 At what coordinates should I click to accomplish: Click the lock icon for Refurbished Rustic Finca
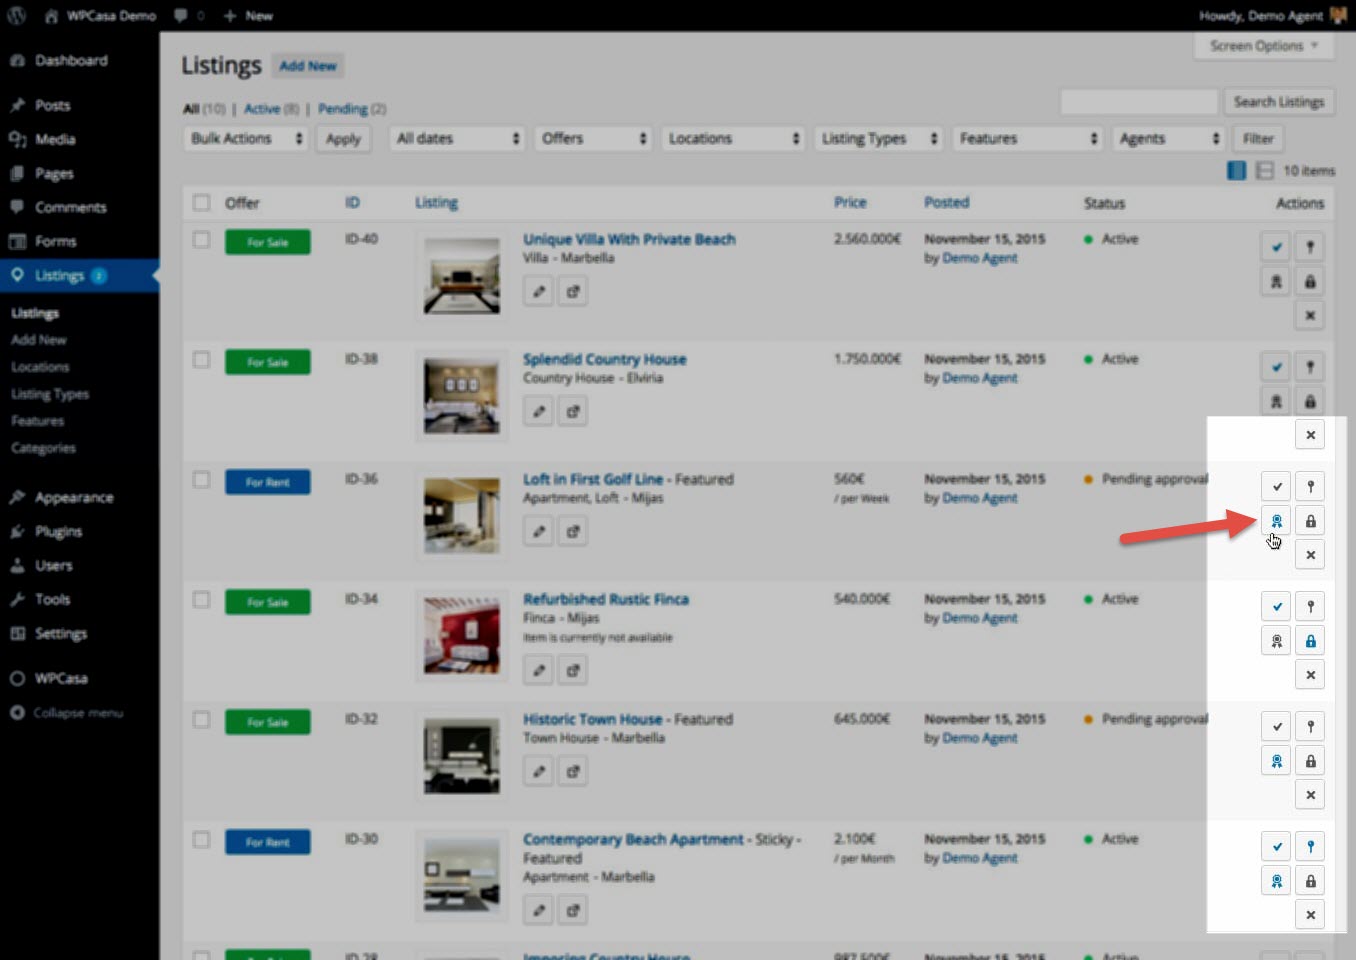[1310, 640]
